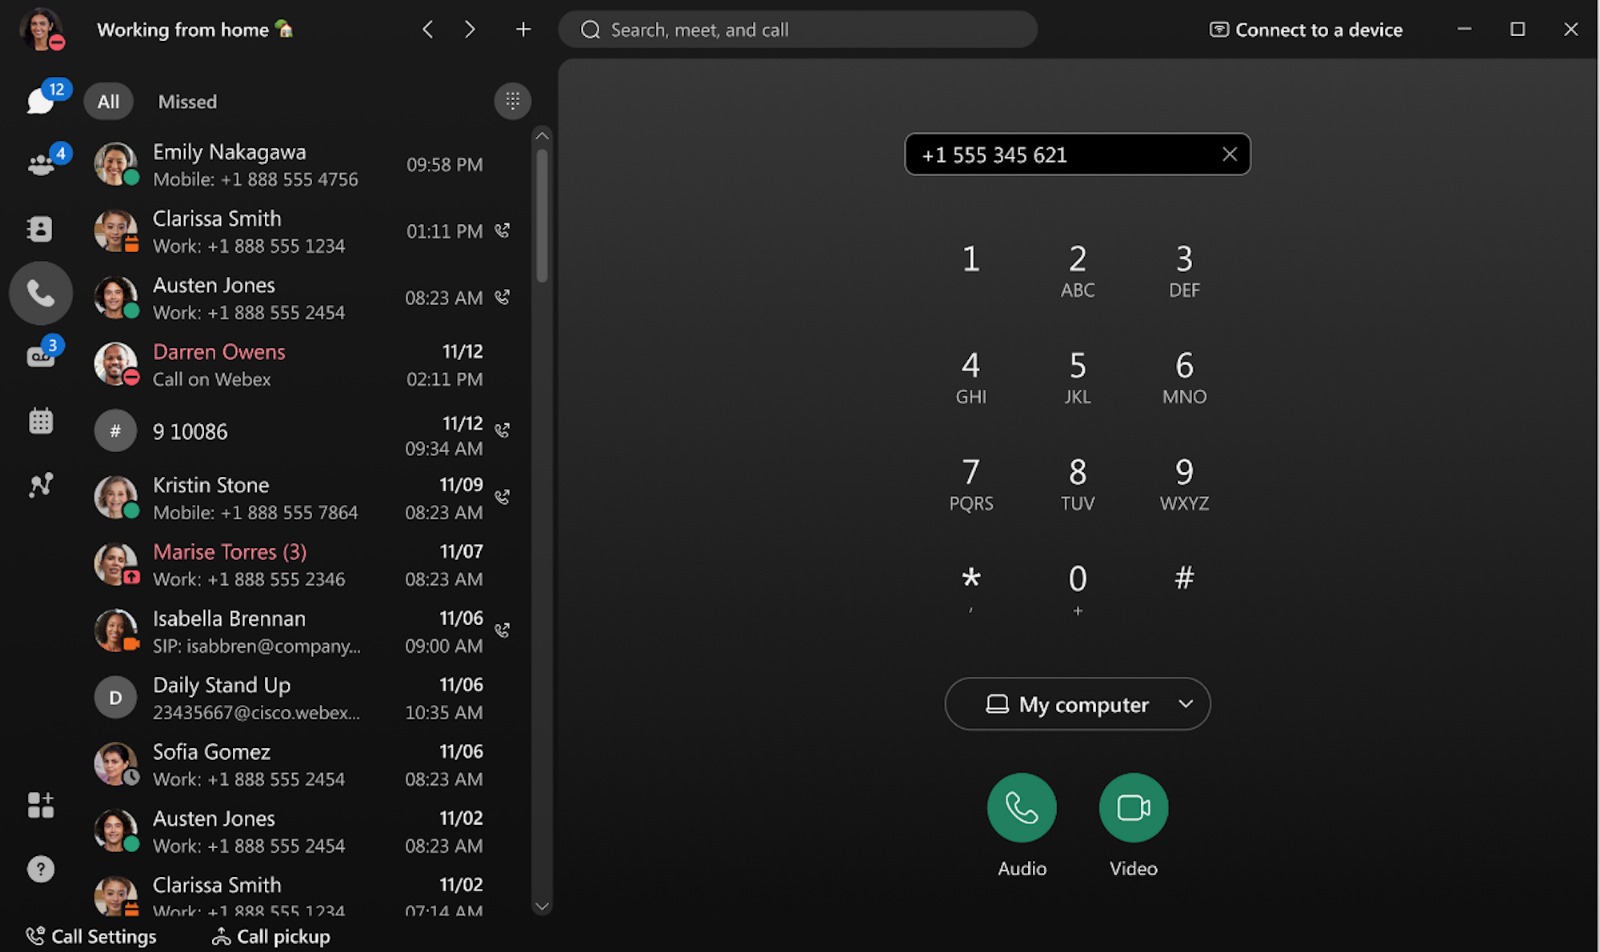
Task: Toggle the dial pad grid icon
Action: [x=512, y=101]
